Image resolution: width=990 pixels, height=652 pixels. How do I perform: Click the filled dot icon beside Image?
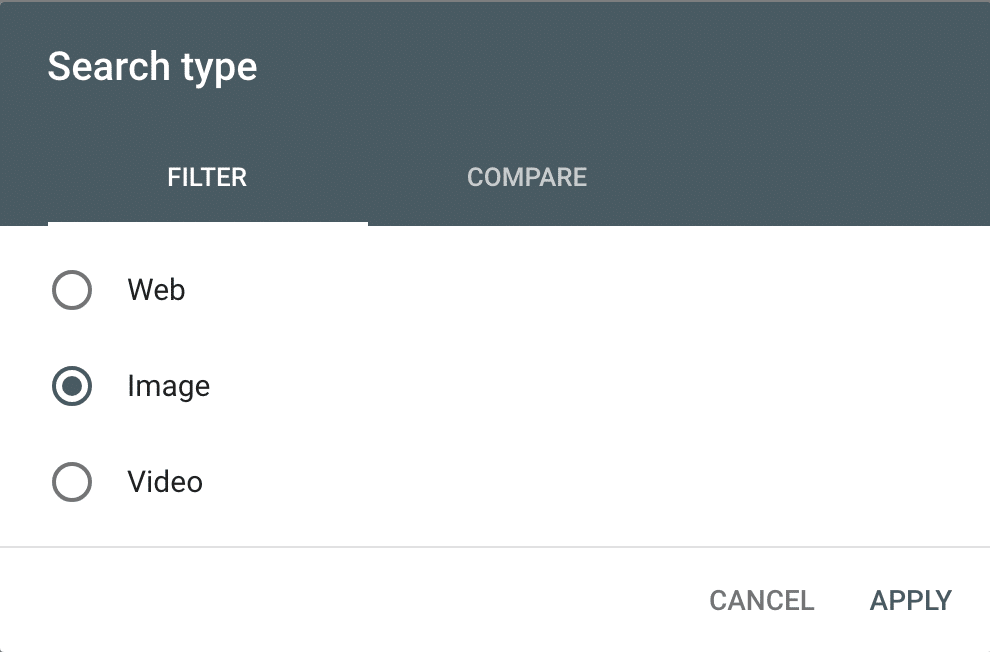click(72, 387)
